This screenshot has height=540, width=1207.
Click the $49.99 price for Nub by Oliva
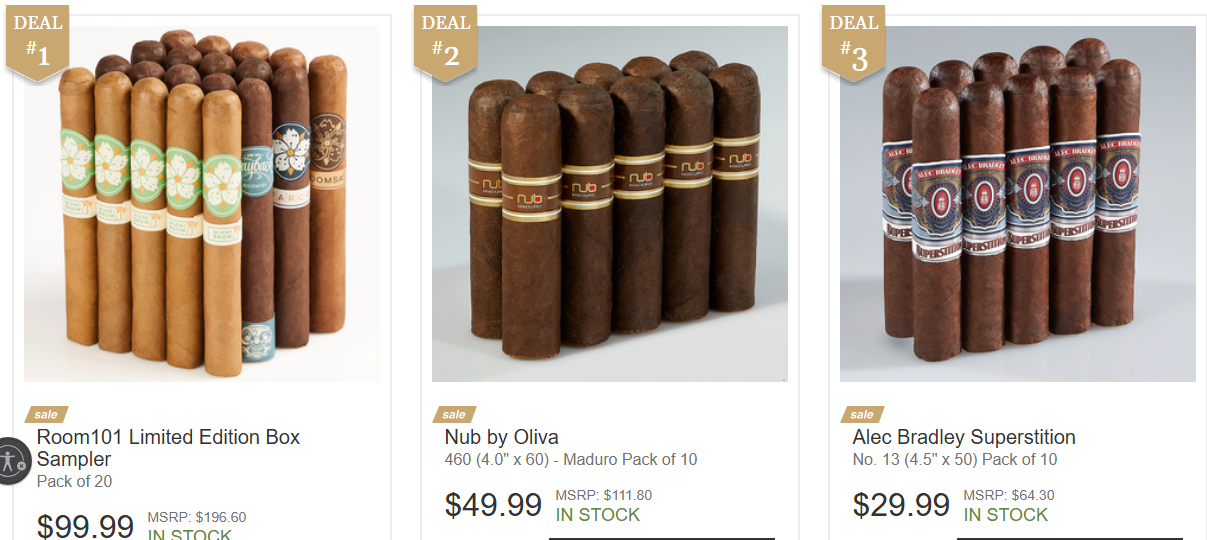493,505
